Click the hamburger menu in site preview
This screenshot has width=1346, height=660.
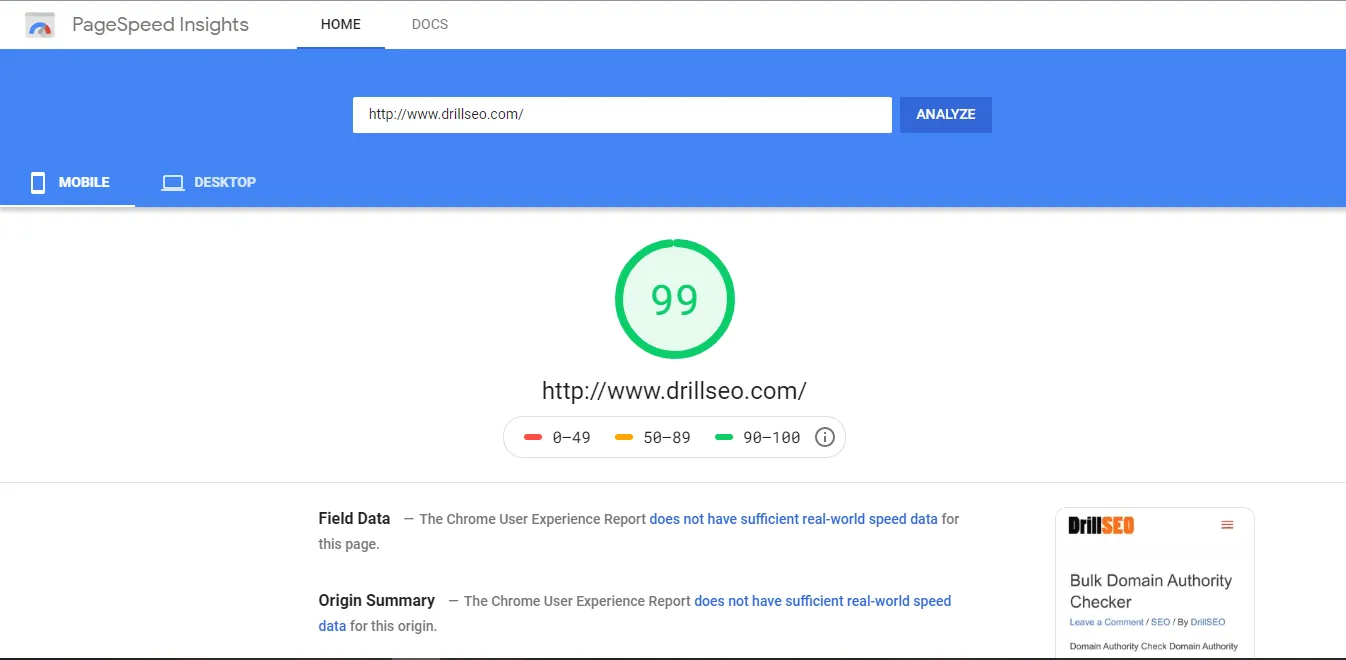(1227, 525)
